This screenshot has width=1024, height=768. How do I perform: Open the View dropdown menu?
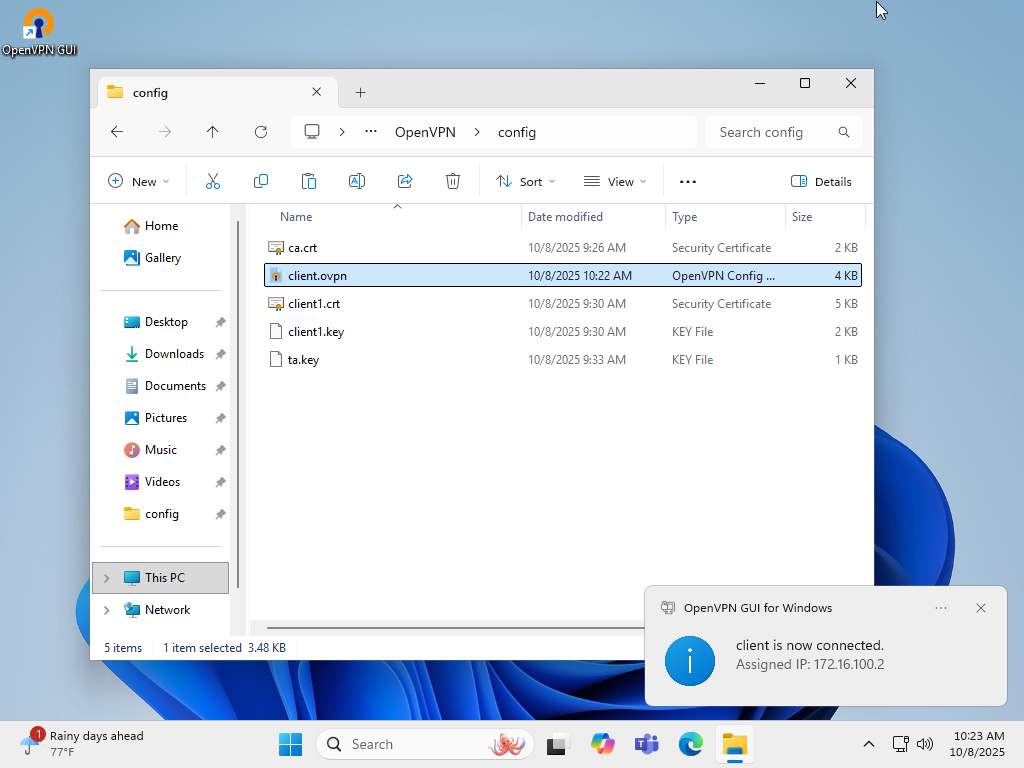point(615,181)
